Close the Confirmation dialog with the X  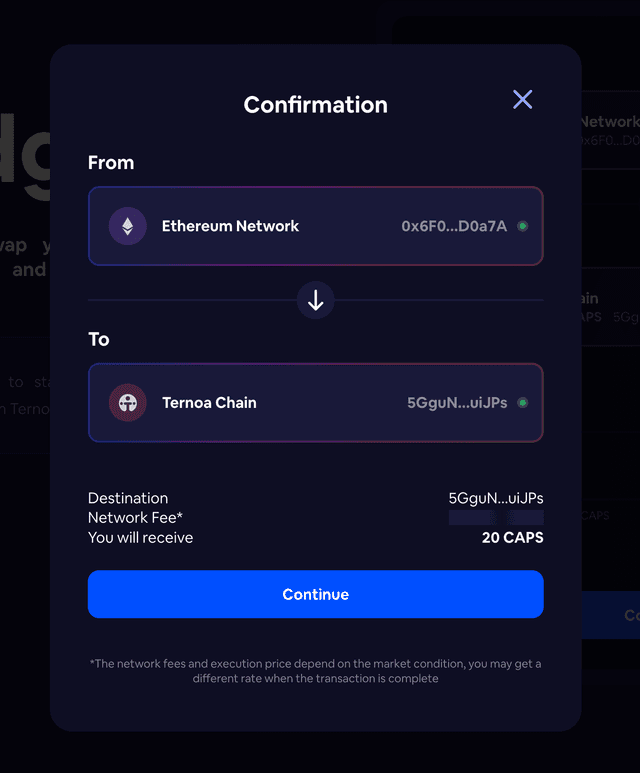tap(522, 99)
